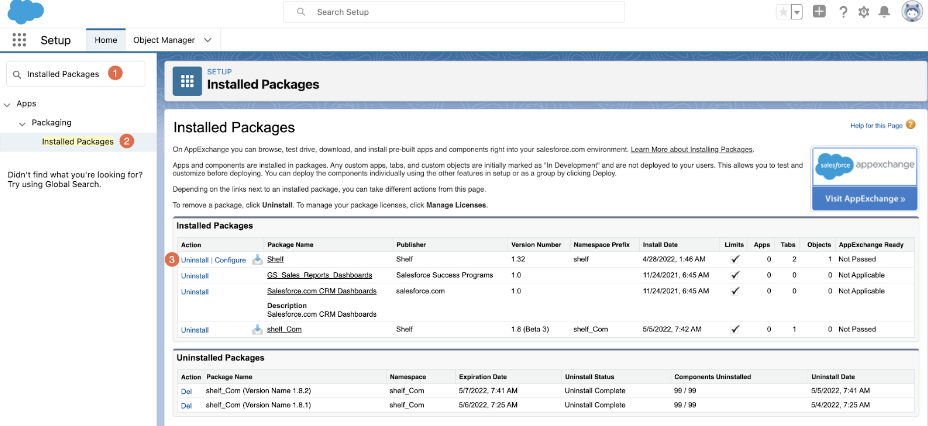Screen dimensions: 928x426
Task: Click Limits checkmark in GS_Sales_Reports_Dashboards row
Action: tap(735, 275)
